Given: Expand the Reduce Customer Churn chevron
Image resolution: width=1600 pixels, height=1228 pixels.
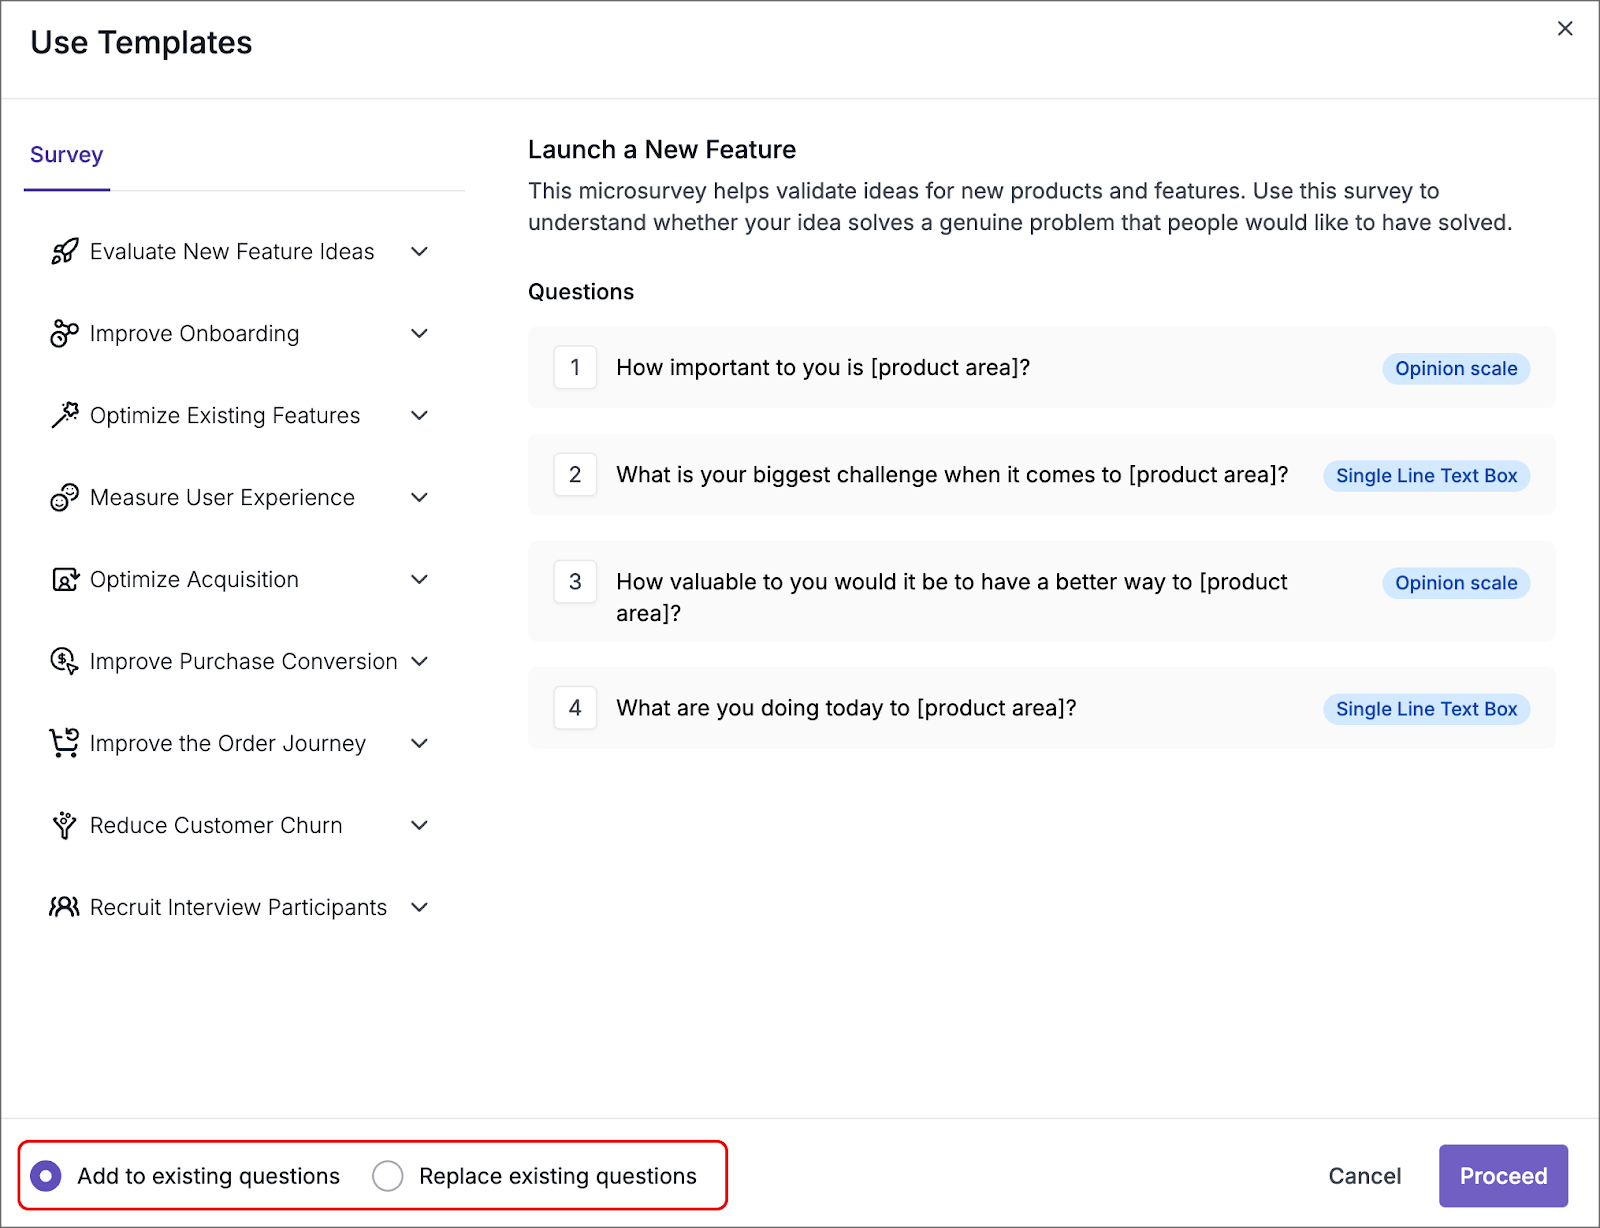Looking at the screenshot, I should pos(420,826).
